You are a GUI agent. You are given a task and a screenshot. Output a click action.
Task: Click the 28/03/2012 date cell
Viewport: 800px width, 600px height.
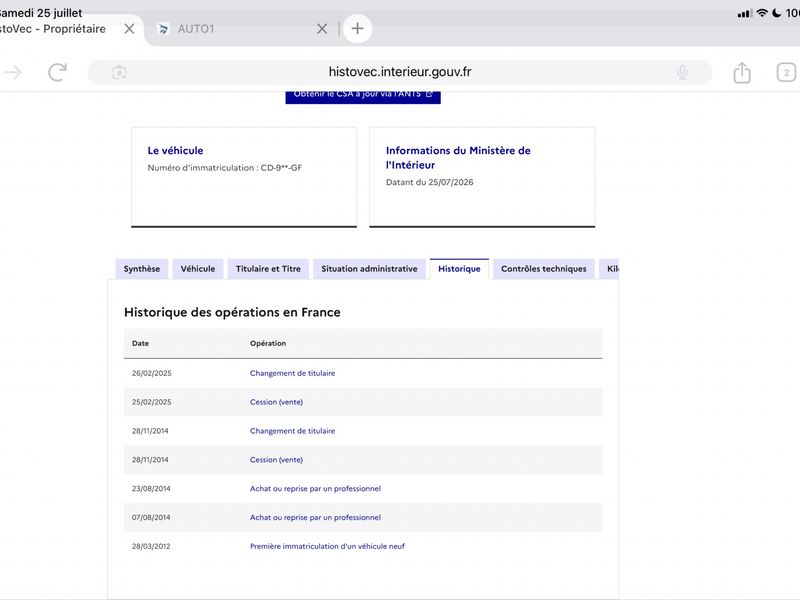click(x=151, y=546)
